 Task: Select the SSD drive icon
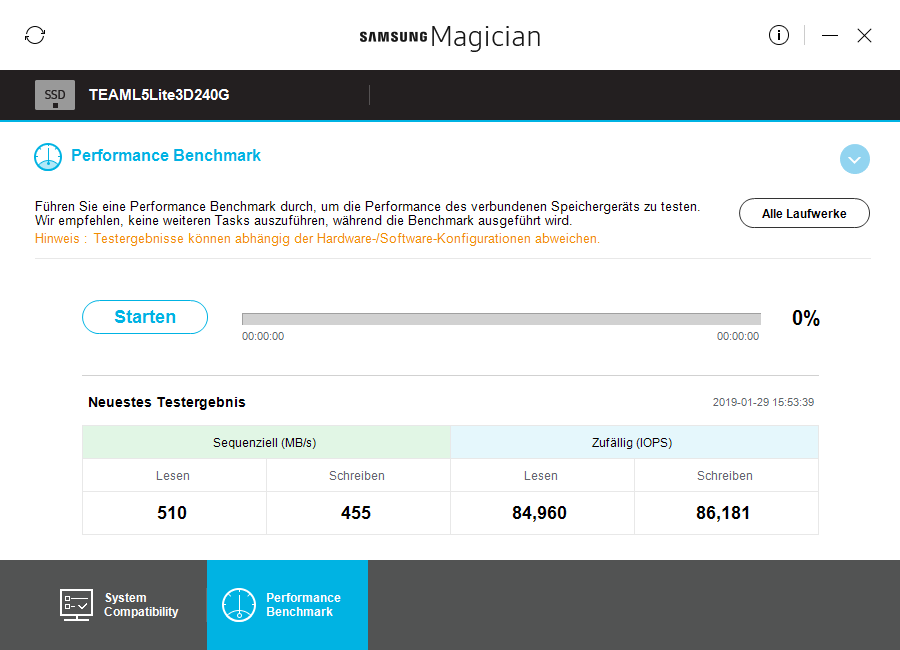point(55,95)
